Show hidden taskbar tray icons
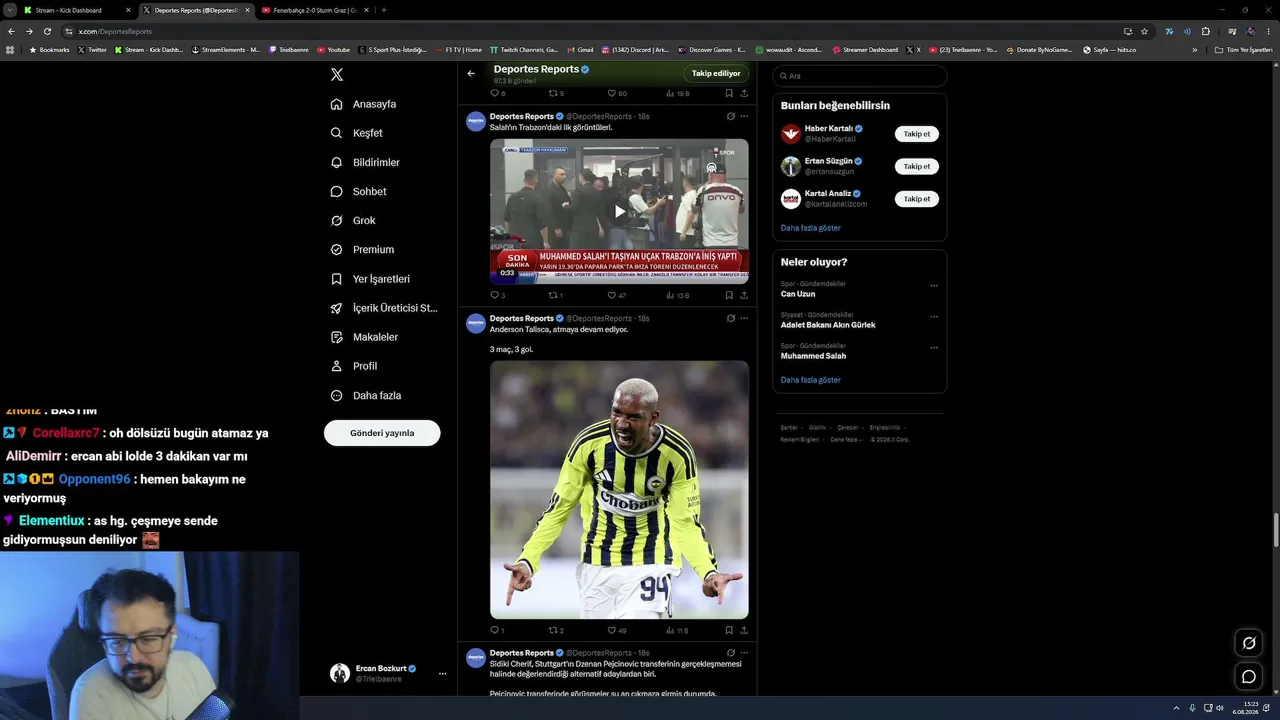Image resolution: width=1280 pixels, height=720 pixels. click(x=1177, y=708)
